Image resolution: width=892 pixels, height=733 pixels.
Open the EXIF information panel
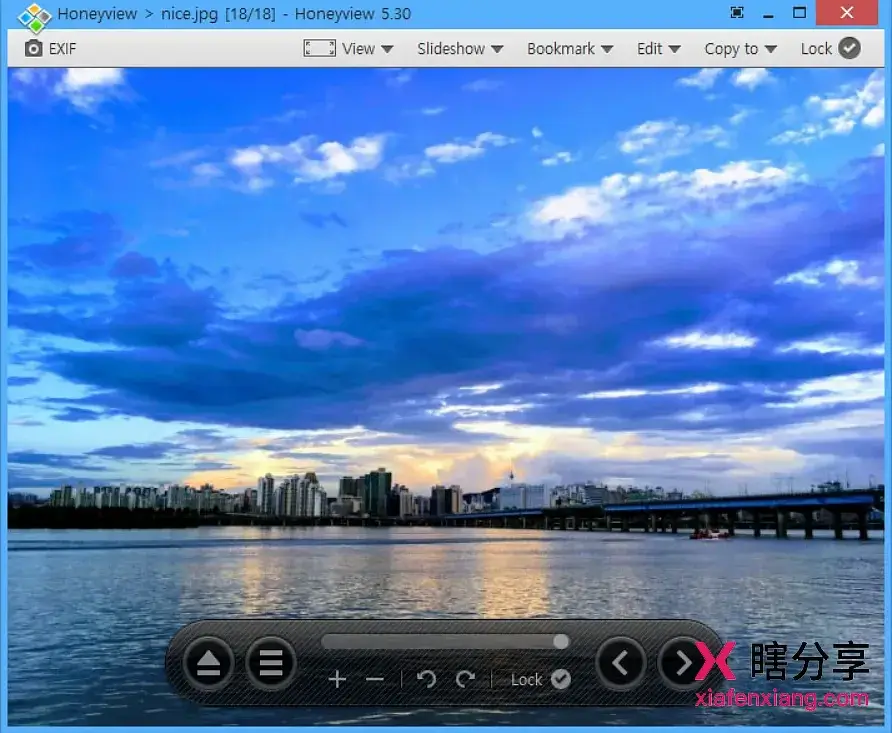50,48
